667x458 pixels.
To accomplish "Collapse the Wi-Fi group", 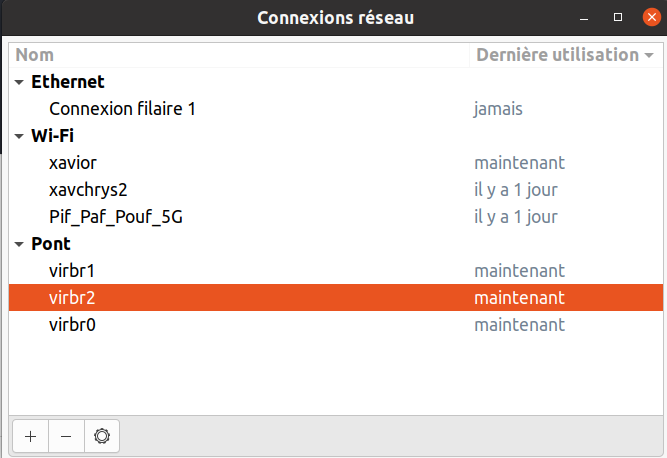I will pos(19,136).
